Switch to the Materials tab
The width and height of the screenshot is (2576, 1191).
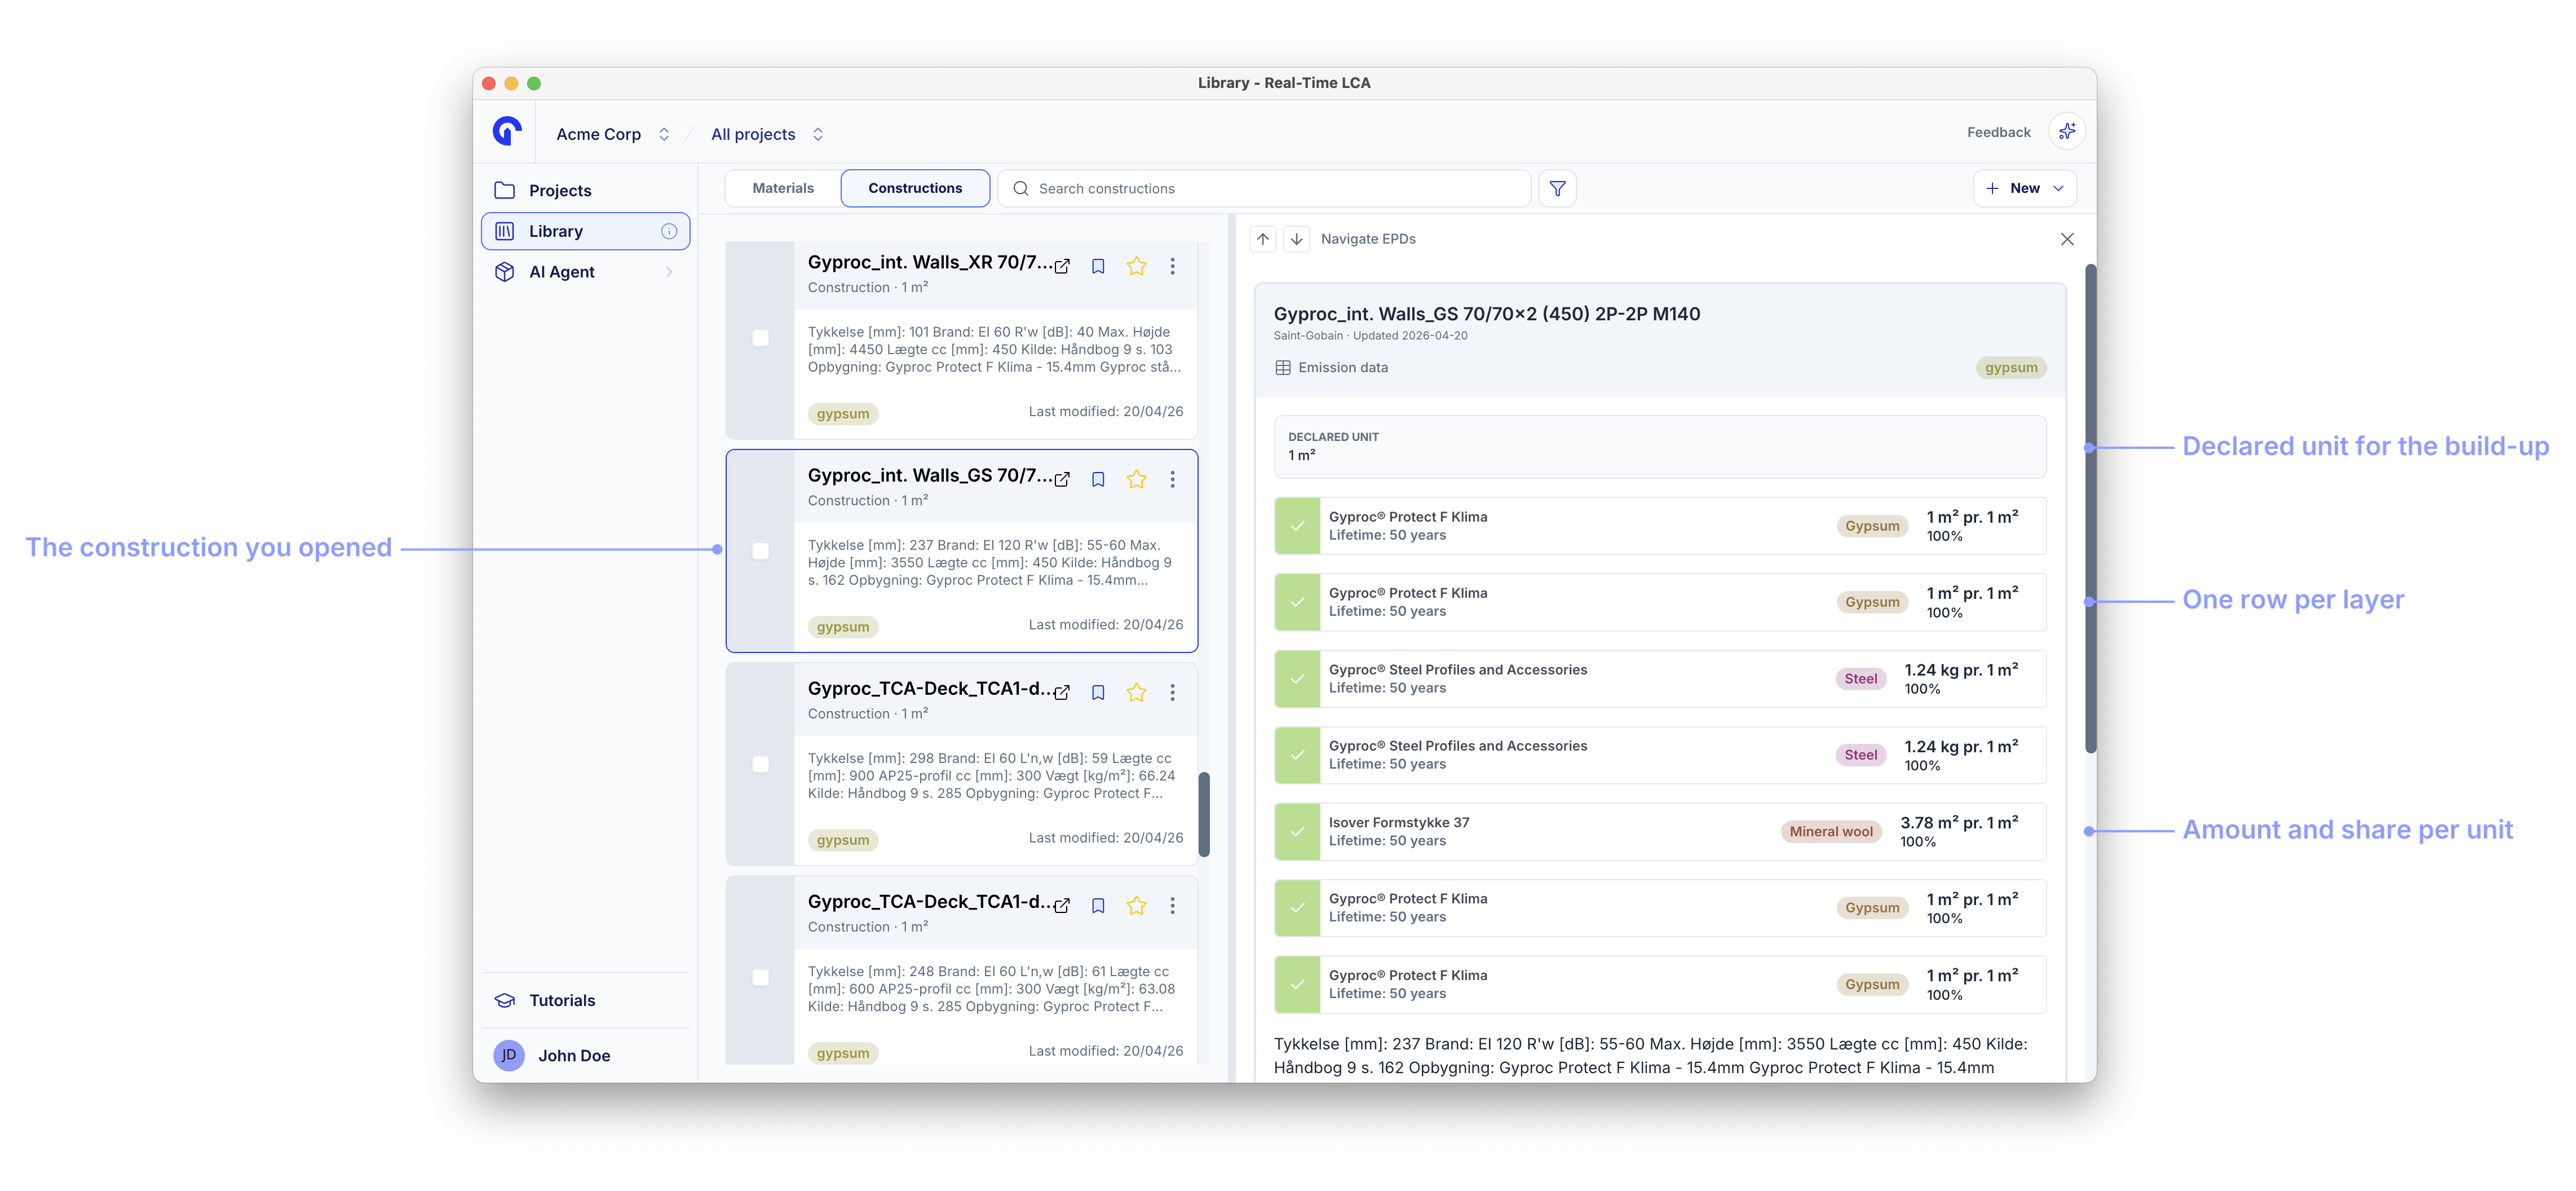783,188
